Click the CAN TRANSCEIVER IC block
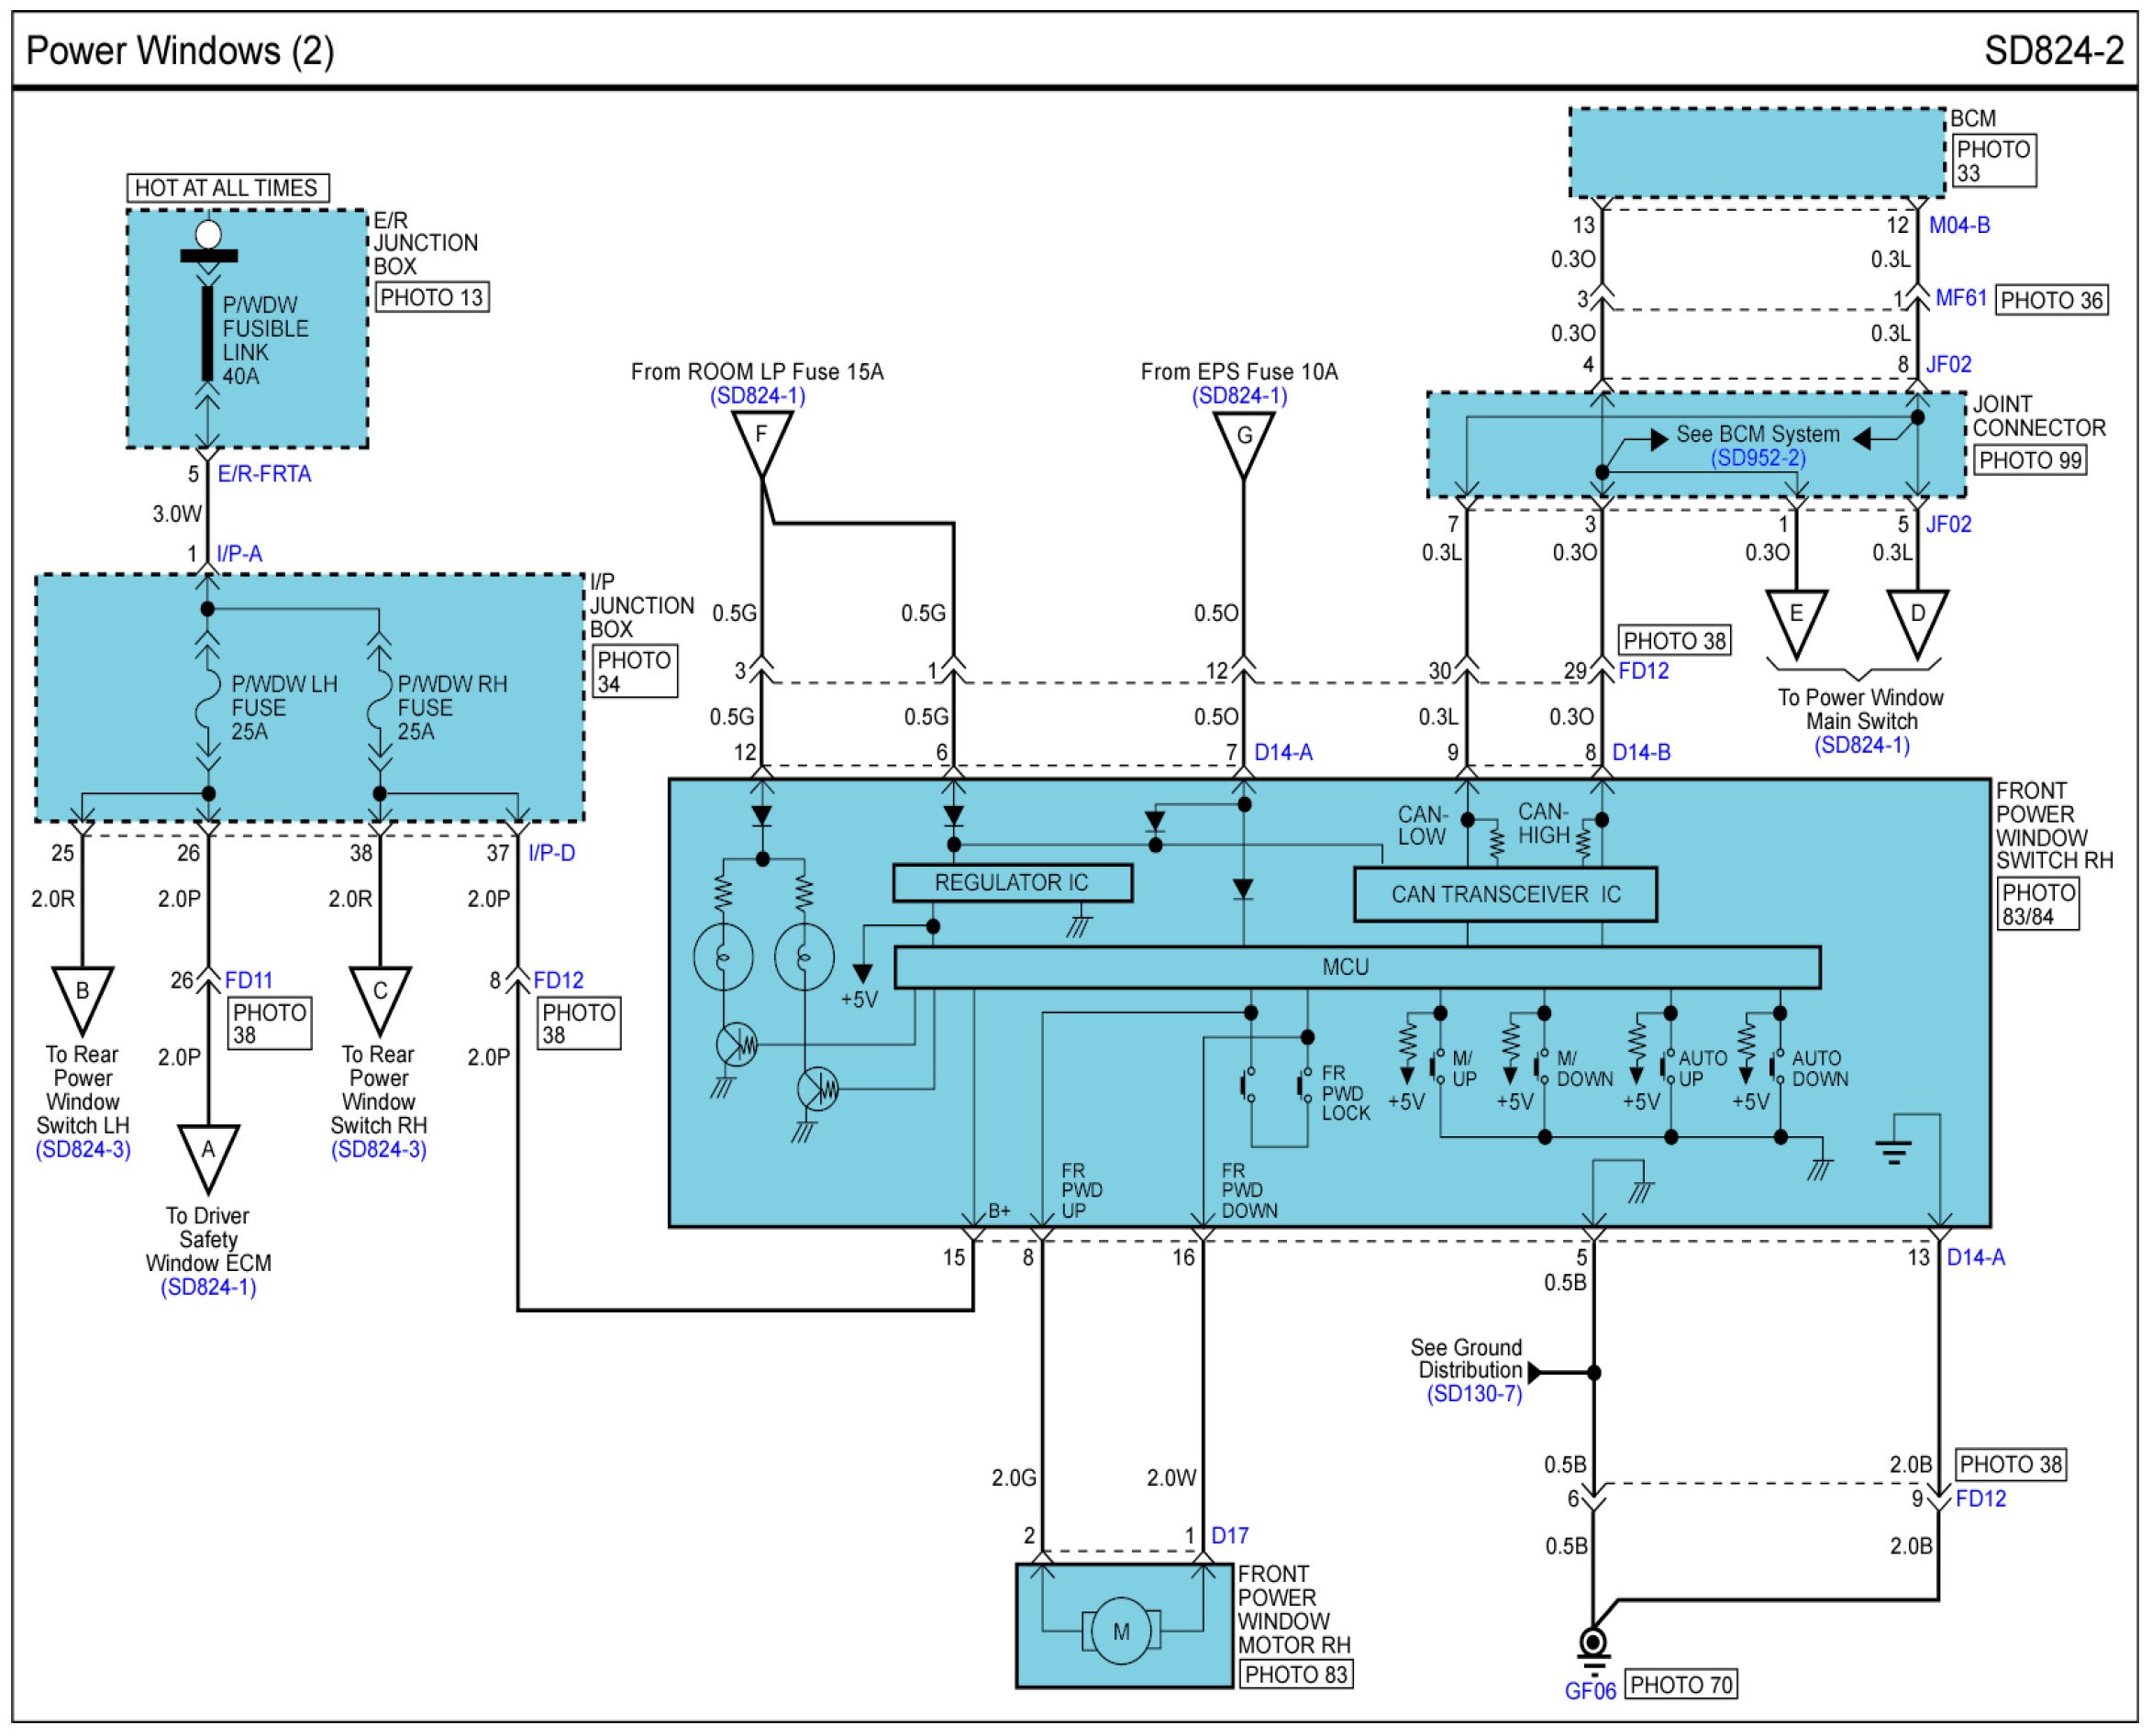Image resolution: width=2152 pixels, height=1736 pixels. pyautogui.click(x=1505, y=894)
